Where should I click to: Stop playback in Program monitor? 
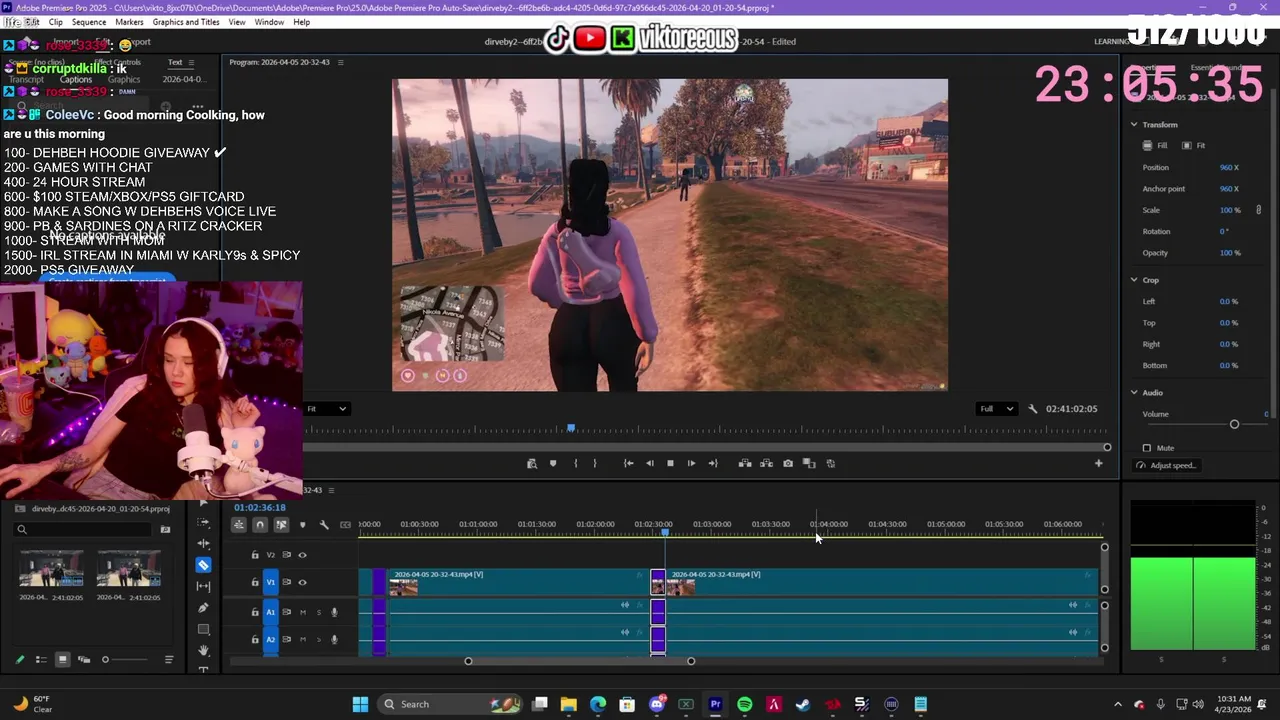(x=670, y=463)
